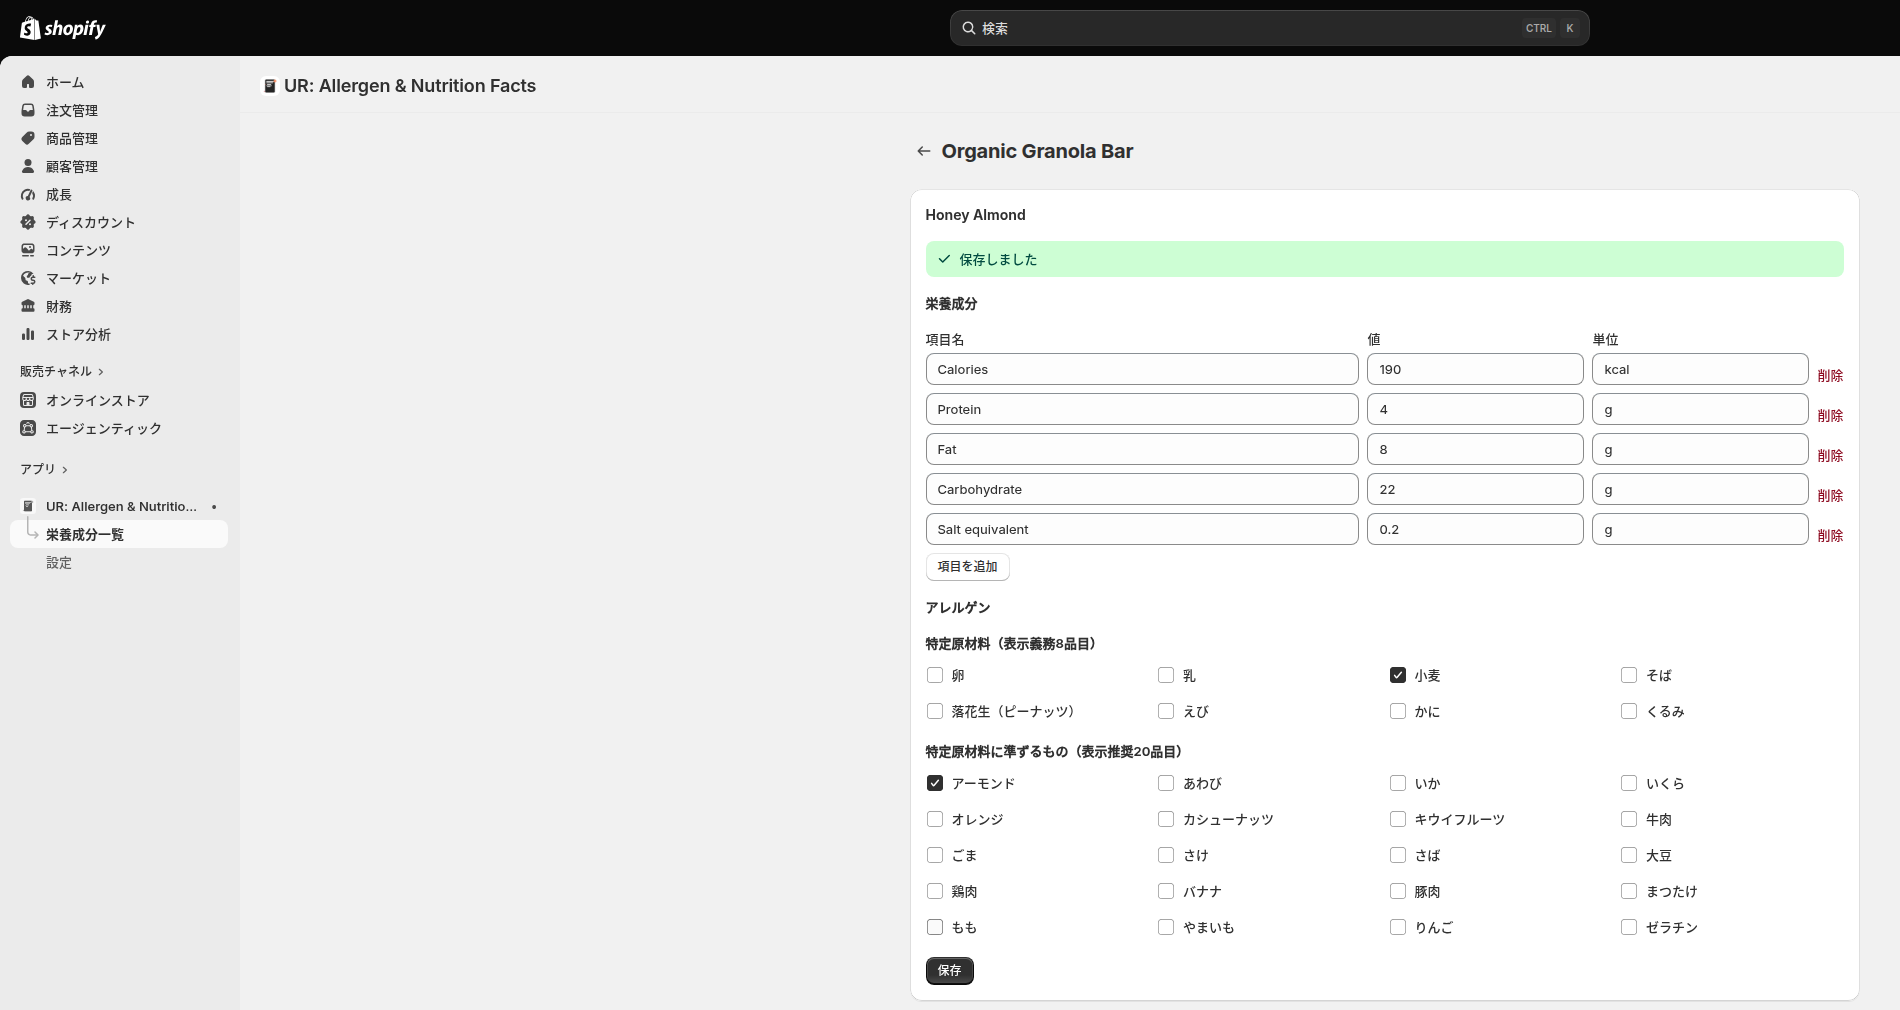Click the コンテンツ image icon
The image size is (1900, 1010).
28,250
